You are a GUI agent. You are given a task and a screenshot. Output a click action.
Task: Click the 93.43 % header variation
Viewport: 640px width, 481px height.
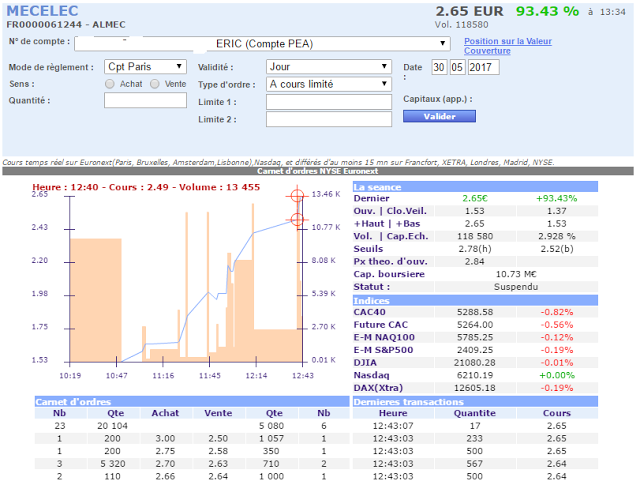(547, 11)
